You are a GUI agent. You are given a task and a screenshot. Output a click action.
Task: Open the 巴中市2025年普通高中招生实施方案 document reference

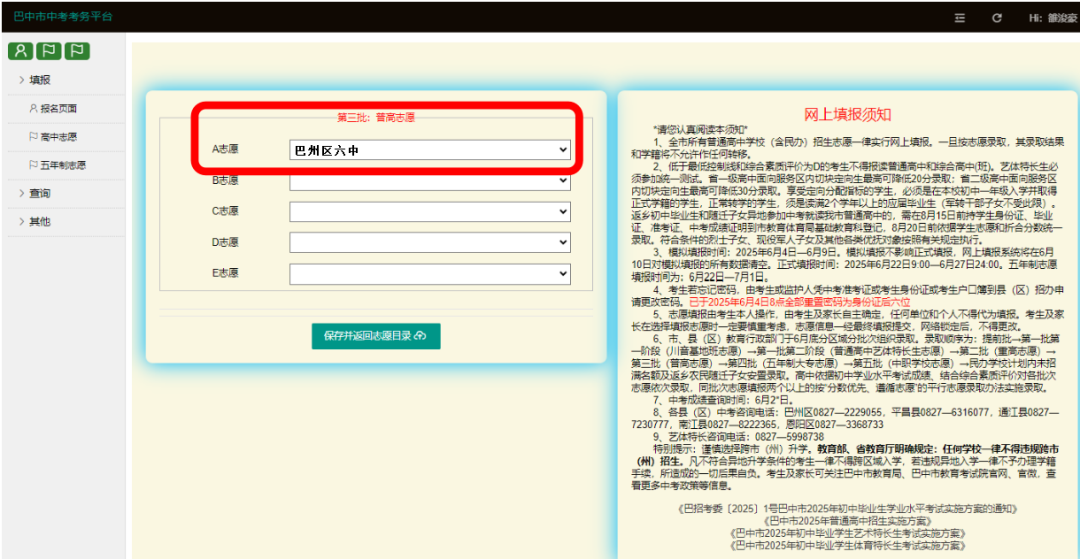(848, 521)
